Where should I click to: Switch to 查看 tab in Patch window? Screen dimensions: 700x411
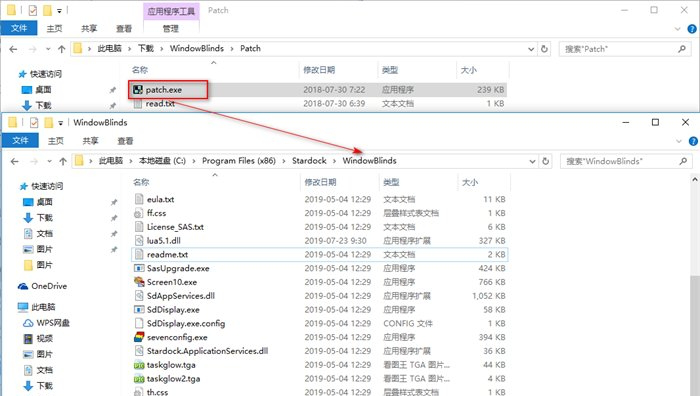124,29
